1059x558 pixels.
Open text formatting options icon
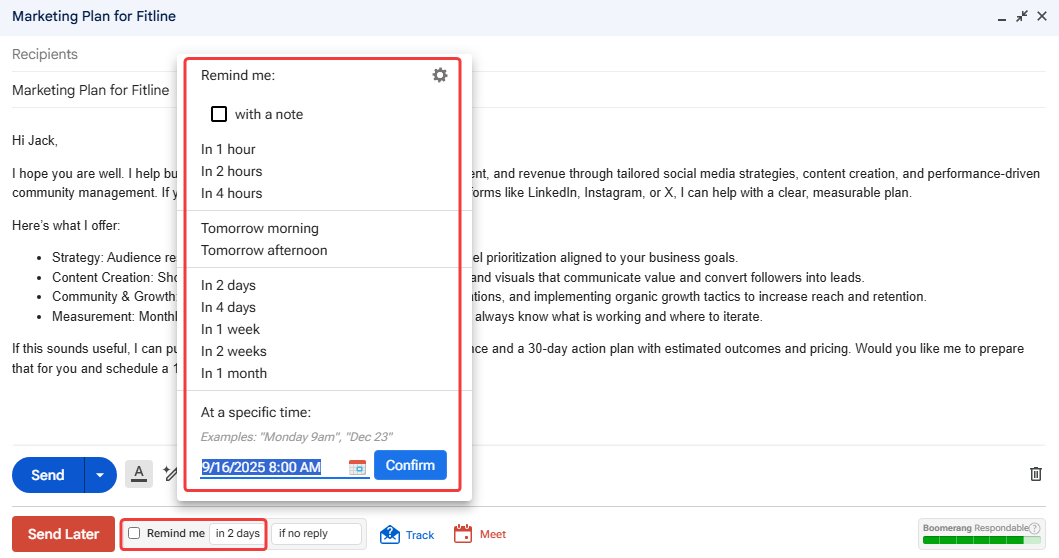139,474
